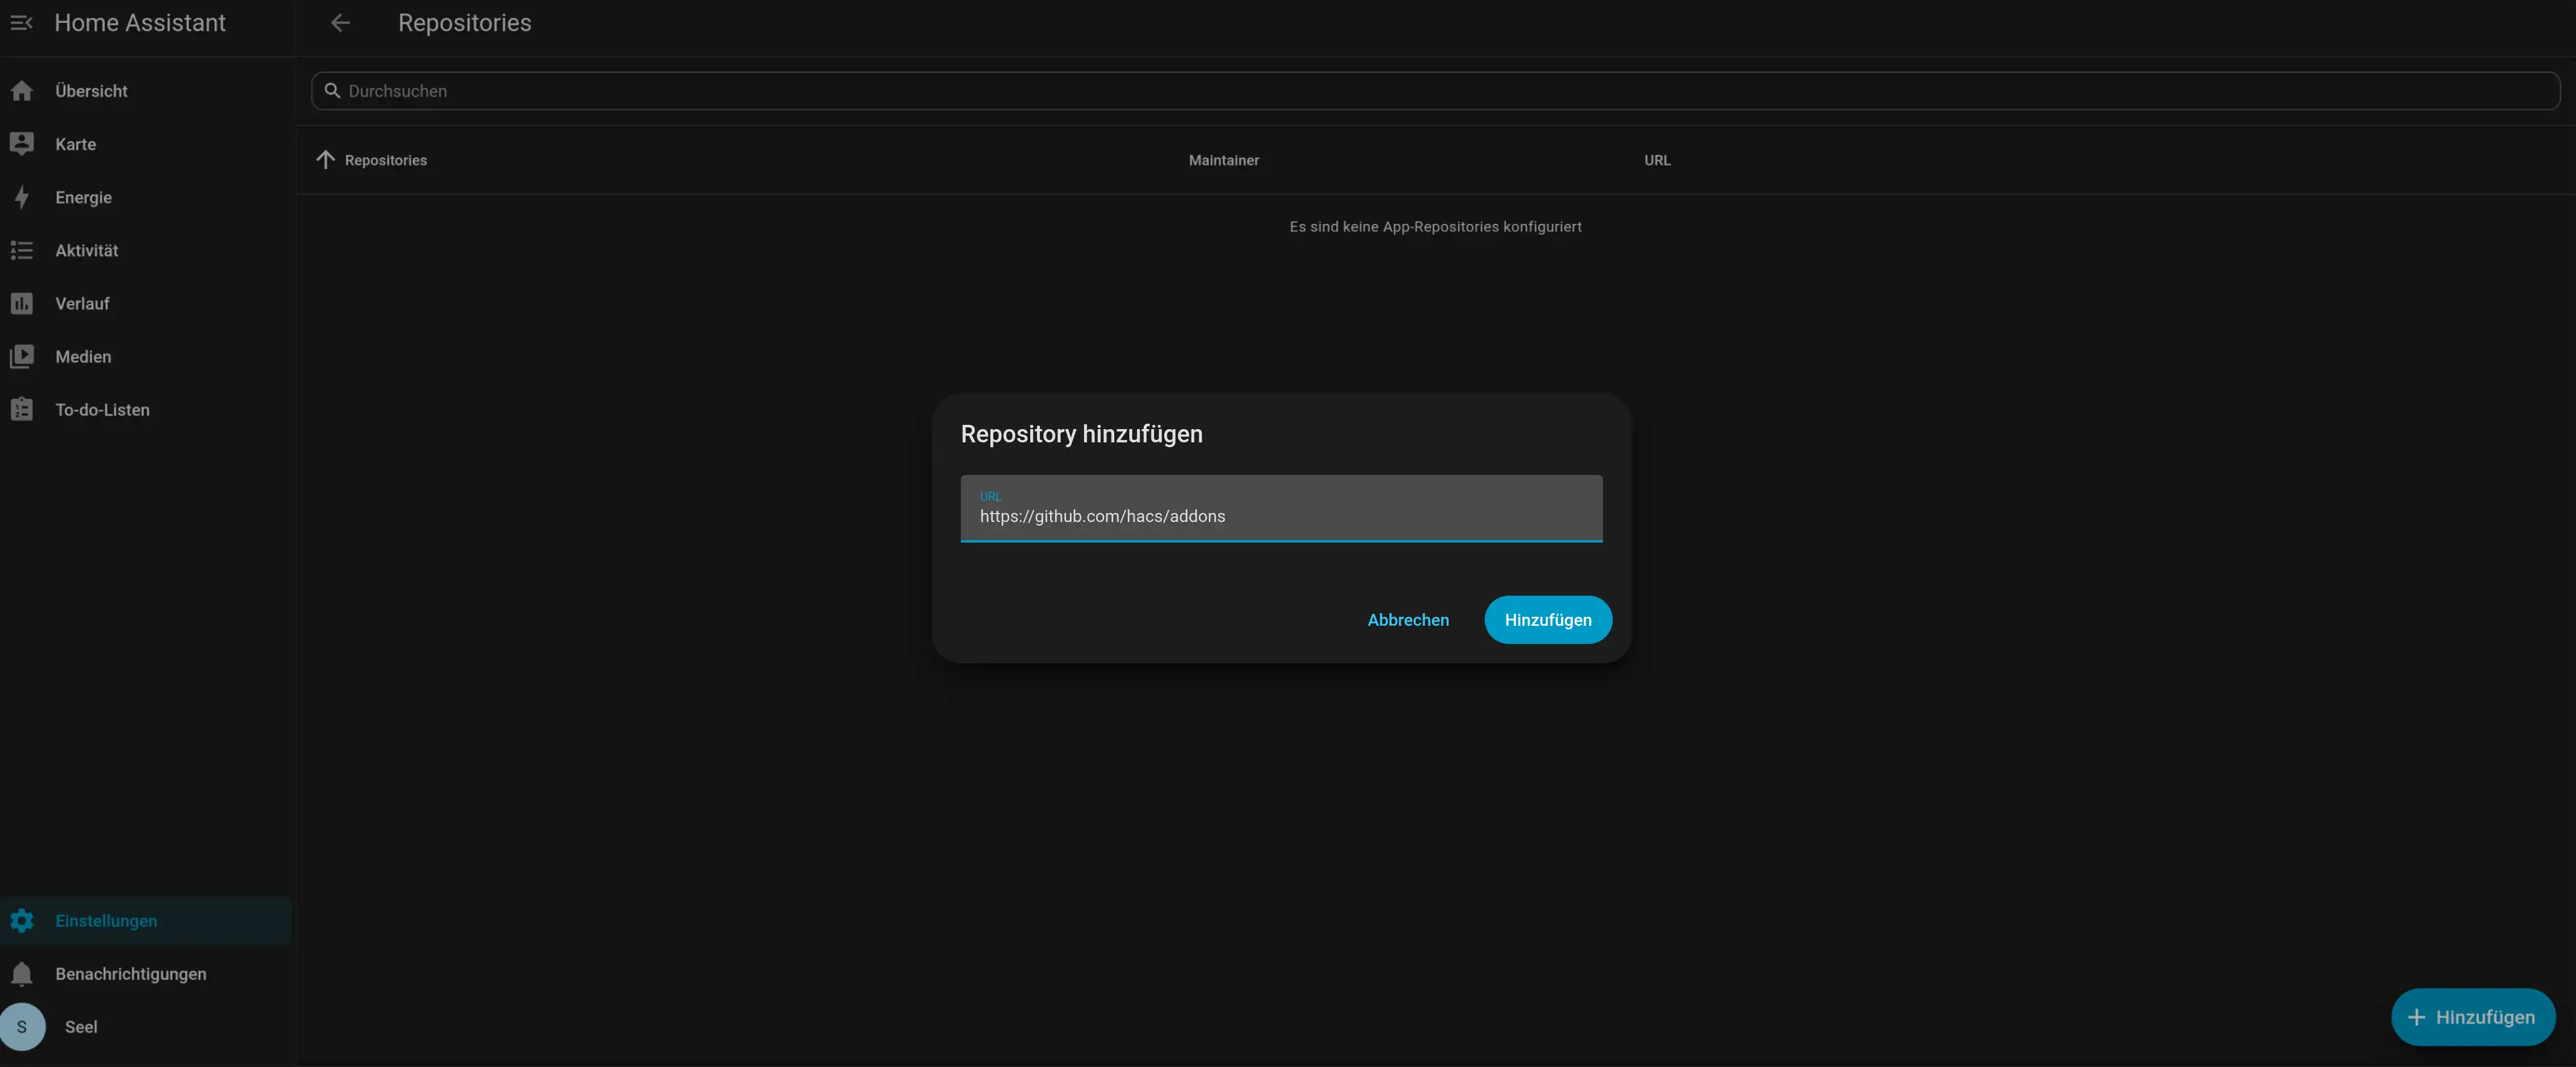Click the 'Repository hinzufügen' dialog title
The height and width of the screenshot is (1067, 2576).
click(1081, 434)
